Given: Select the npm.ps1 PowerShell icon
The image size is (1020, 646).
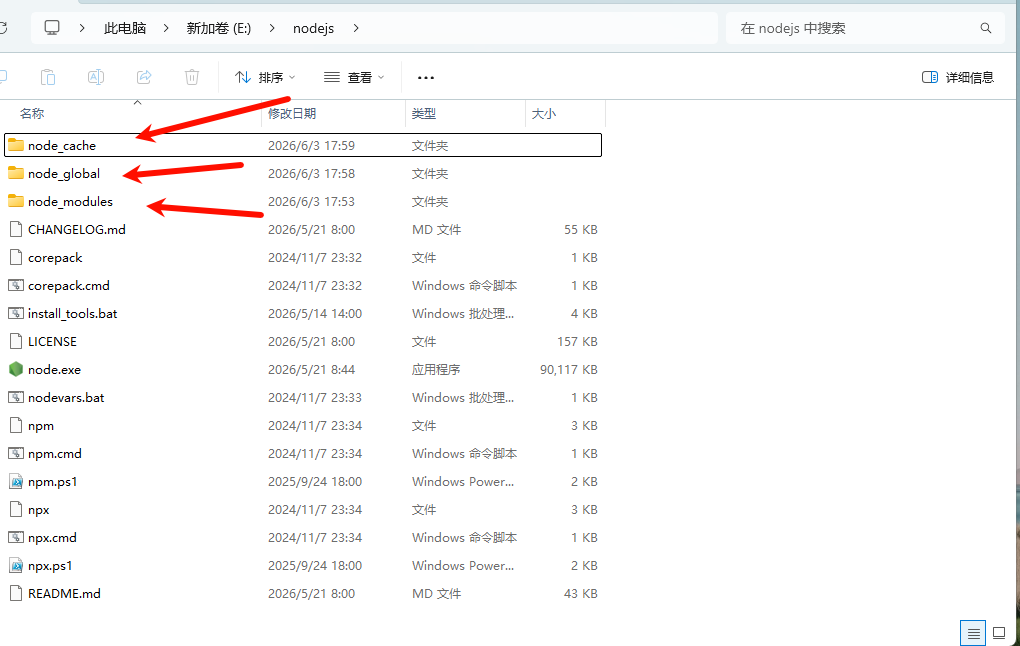Looking at the screenshot, I should (x=16, y=481).
